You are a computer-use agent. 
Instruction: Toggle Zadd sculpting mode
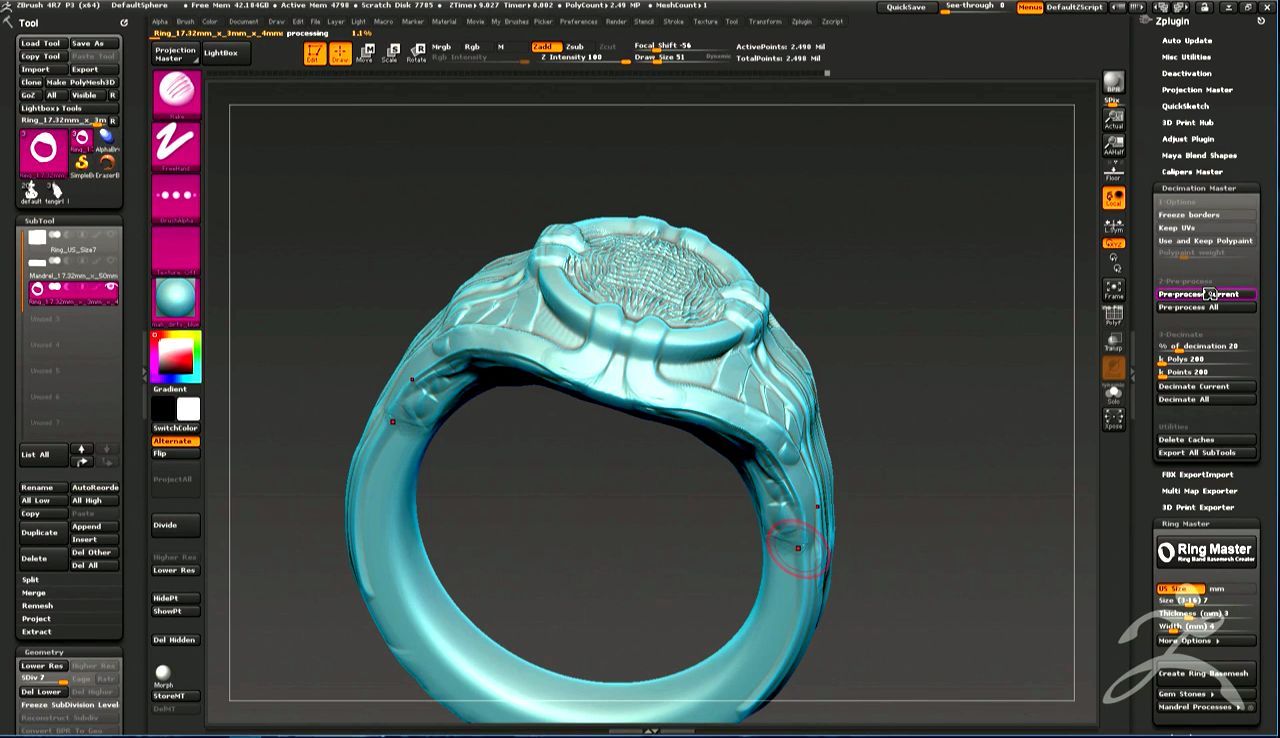pos(545,46)
